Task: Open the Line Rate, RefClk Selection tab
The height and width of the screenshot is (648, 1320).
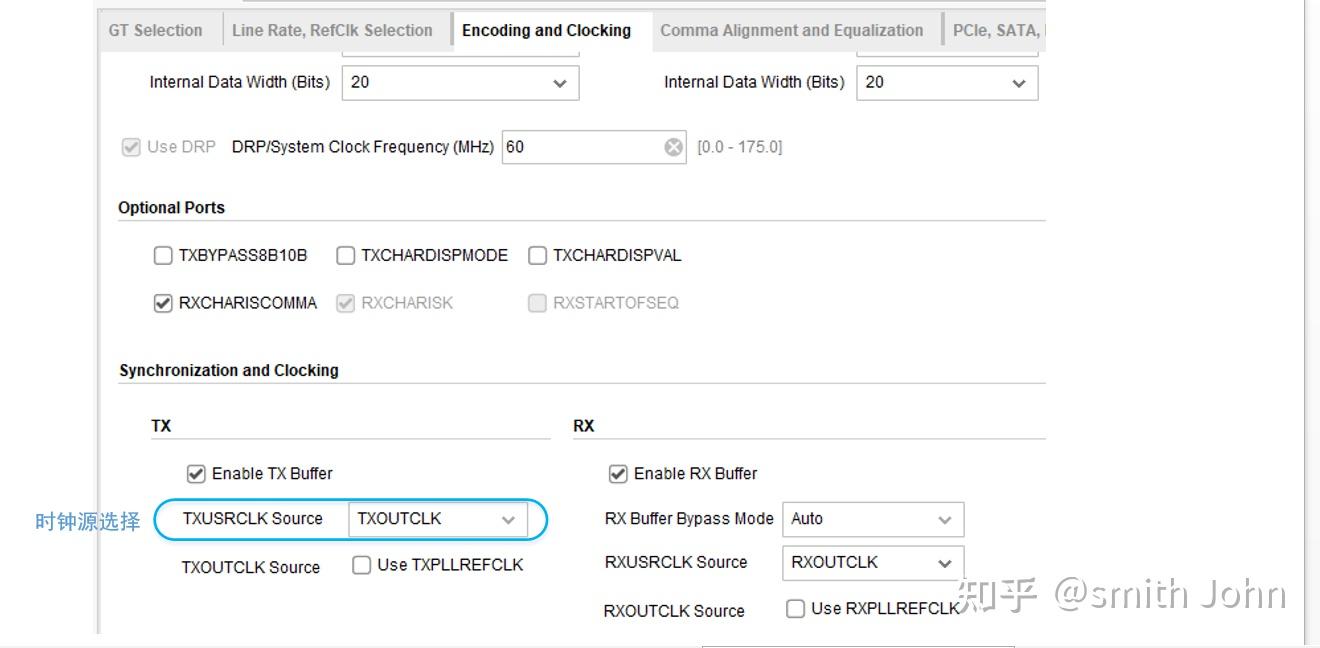Action: click(x=332, y=30)
